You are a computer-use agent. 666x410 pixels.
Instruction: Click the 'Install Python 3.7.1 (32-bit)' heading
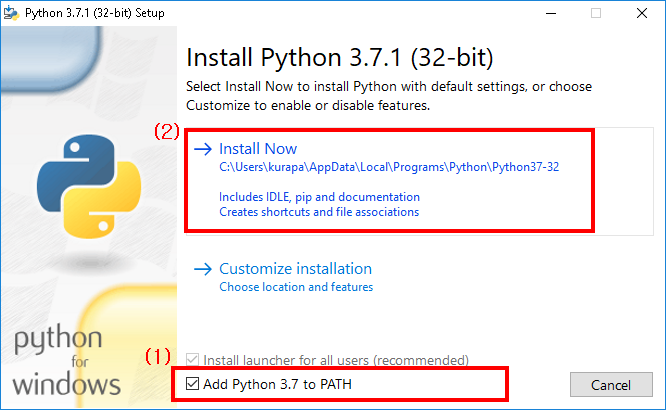(x=340, y=57)
